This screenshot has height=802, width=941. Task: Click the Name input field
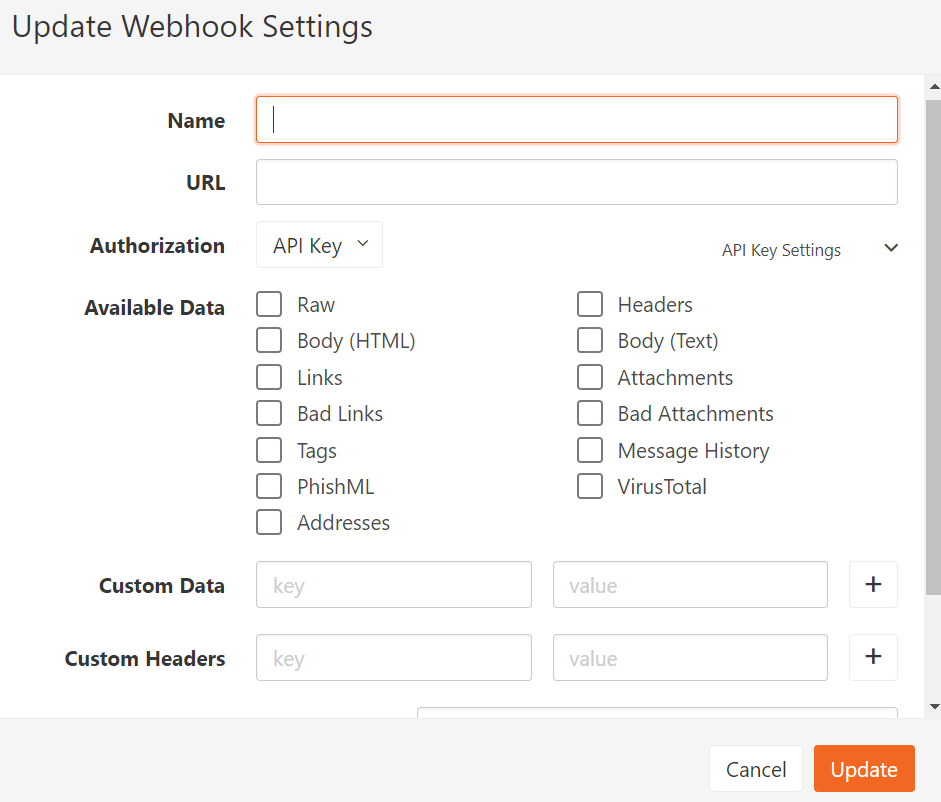(x=576, y=119)
